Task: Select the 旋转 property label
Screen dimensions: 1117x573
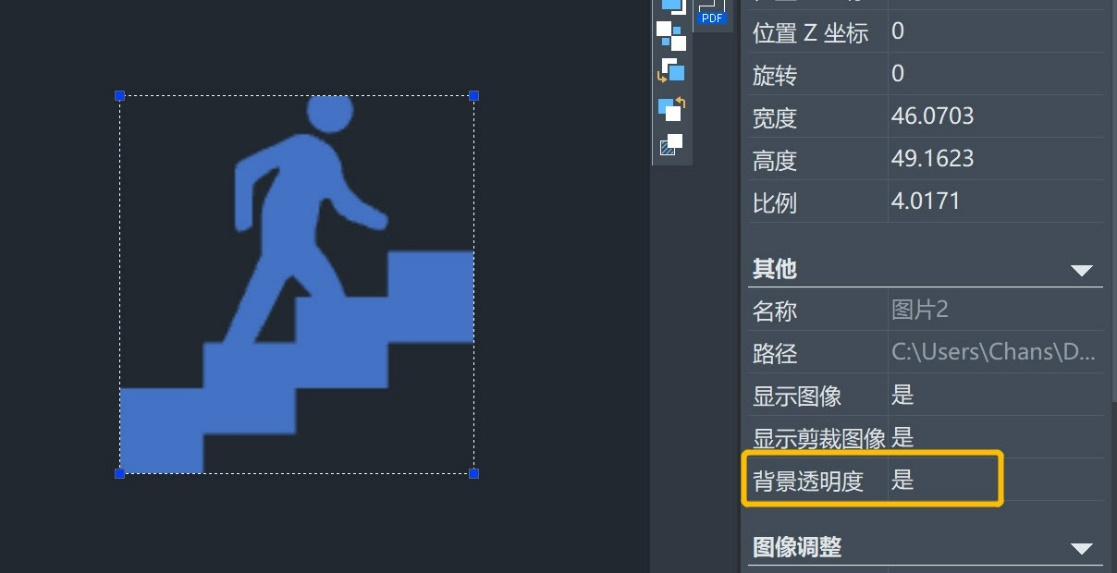Action: [x=774, y=75]
